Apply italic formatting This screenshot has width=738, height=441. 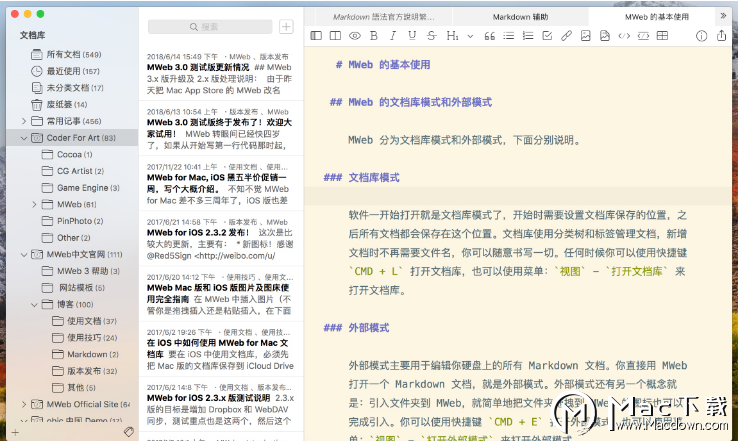[x=393, y=36]
